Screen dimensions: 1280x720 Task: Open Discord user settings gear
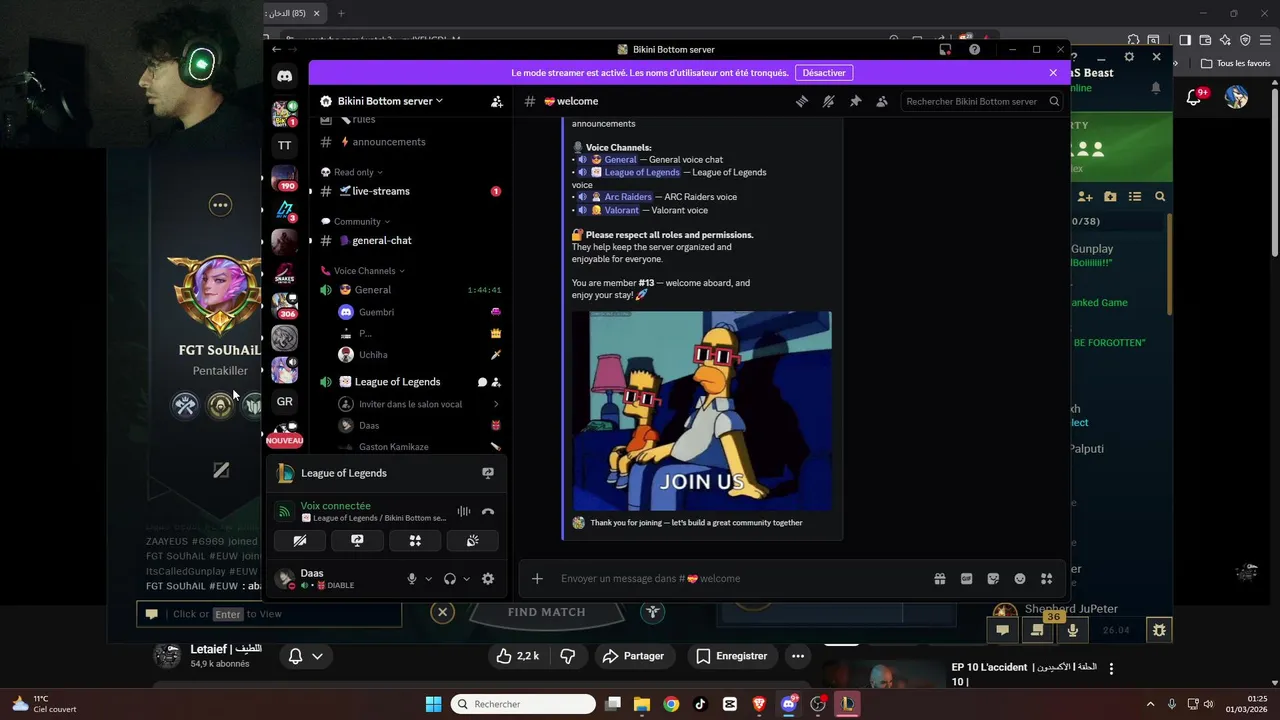[x=488, y=578]
